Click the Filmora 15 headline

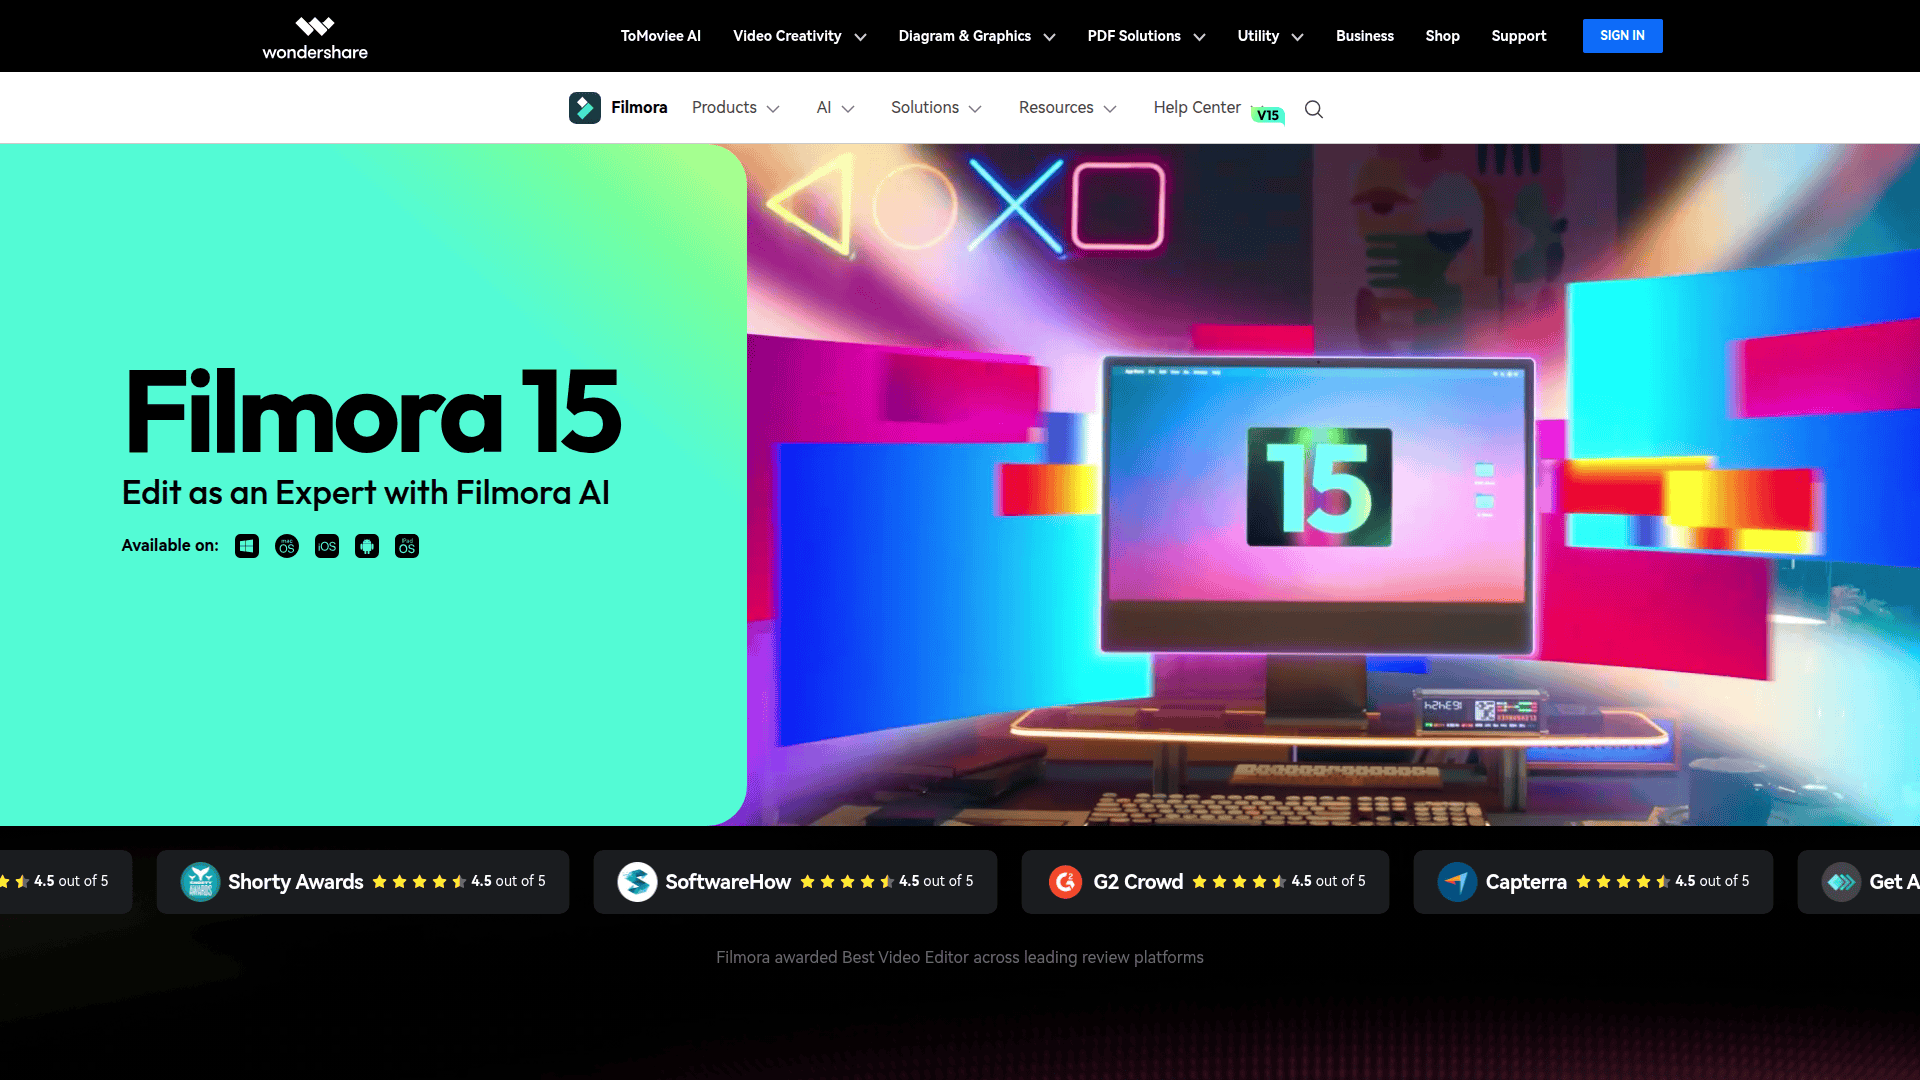pyautogui.click(x=373, y=411)
